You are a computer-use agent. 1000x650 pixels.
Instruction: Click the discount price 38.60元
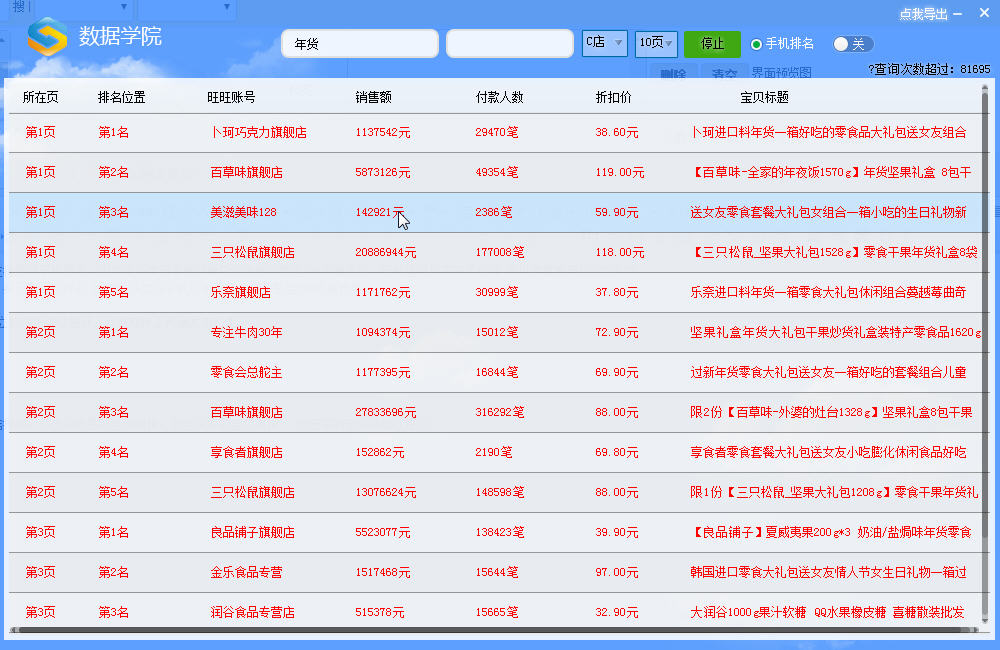pyautogui.click(x=616, y=132)
